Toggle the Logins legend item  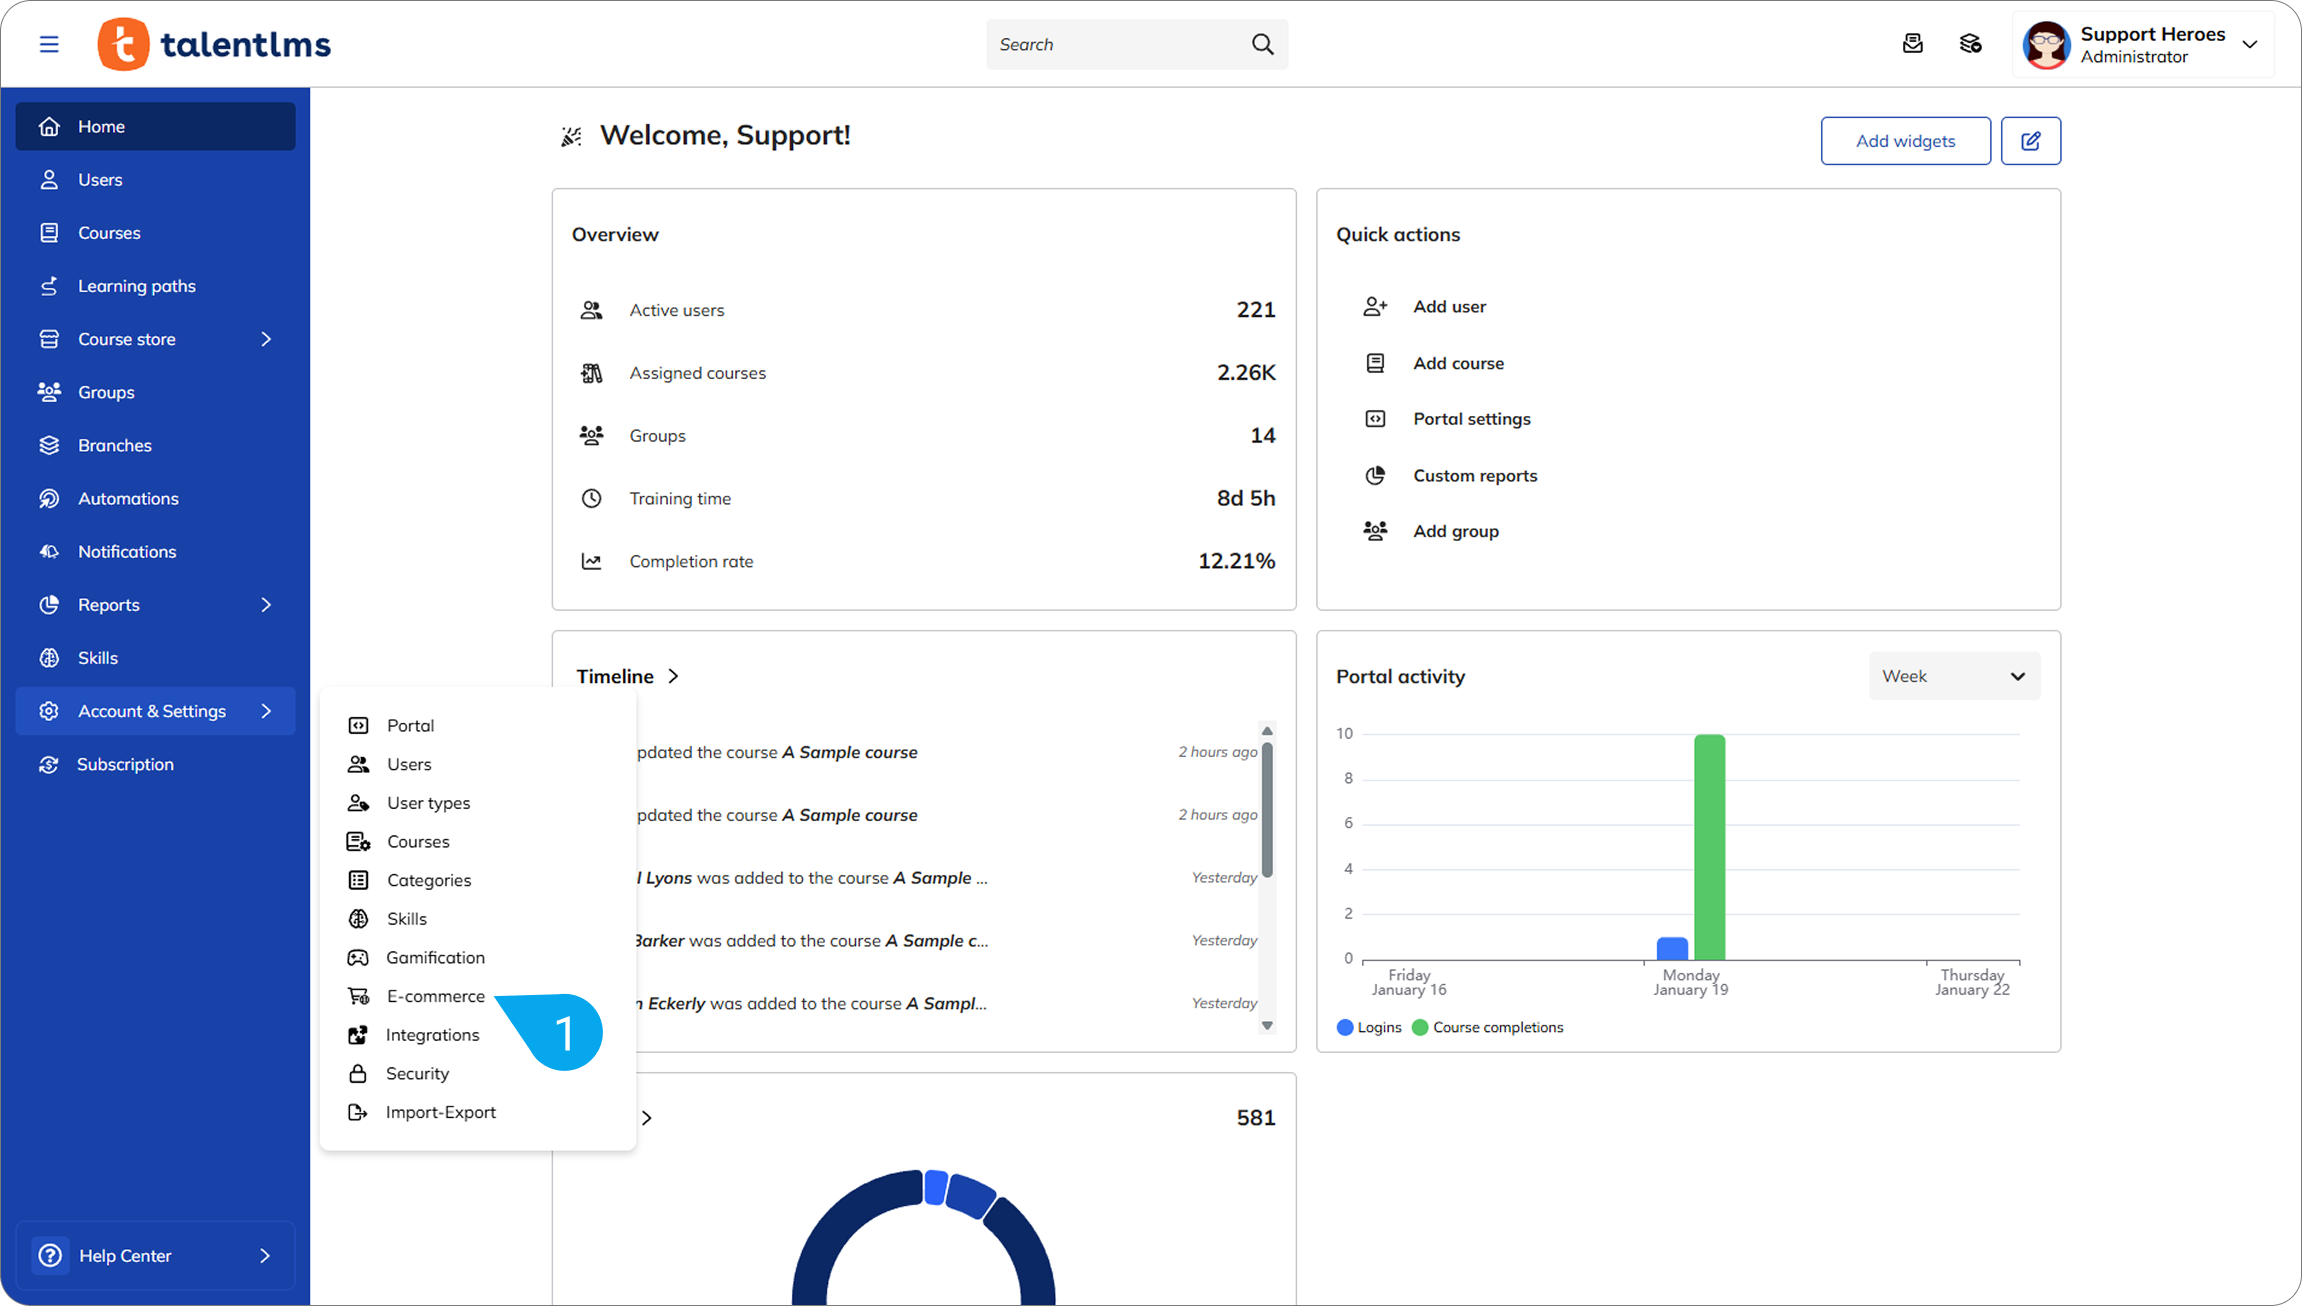click(x=1369, y=1027)
